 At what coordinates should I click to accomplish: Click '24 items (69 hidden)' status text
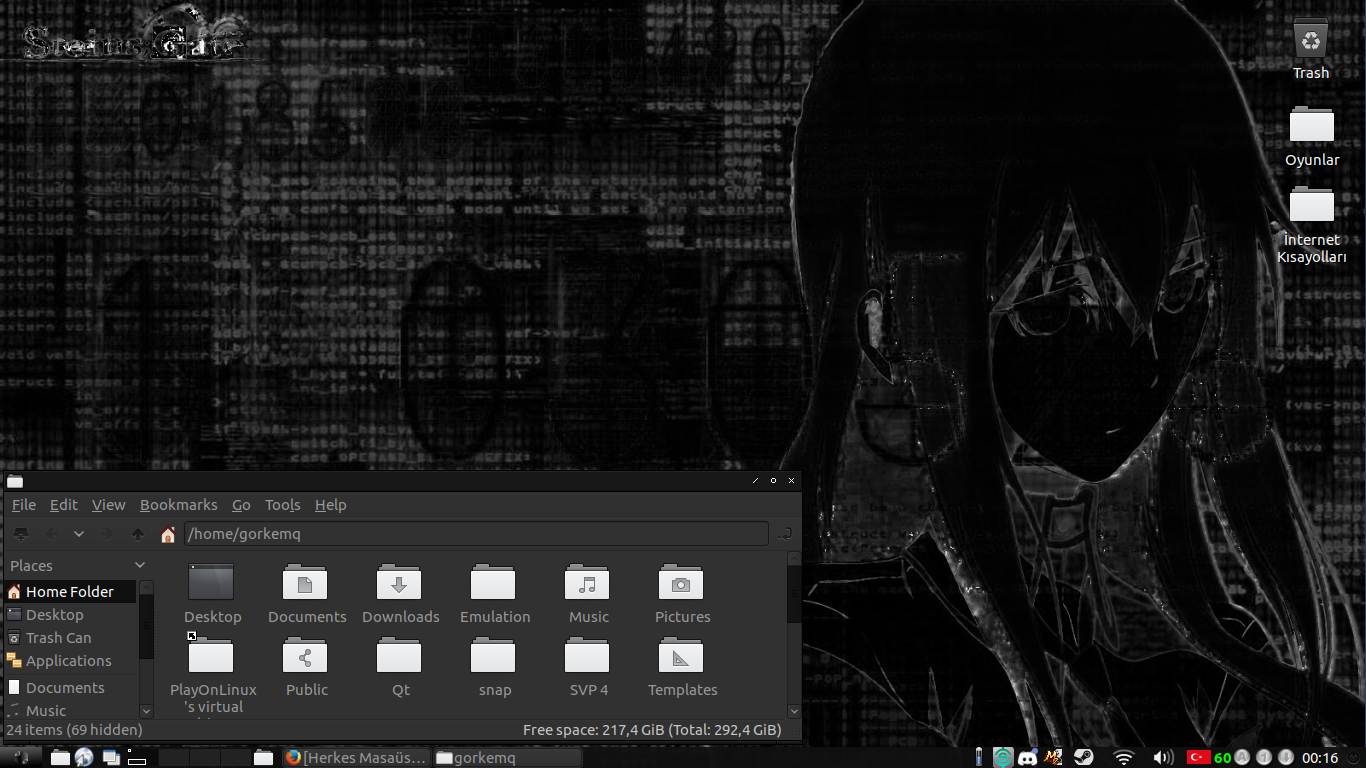[x=74, y=730]
